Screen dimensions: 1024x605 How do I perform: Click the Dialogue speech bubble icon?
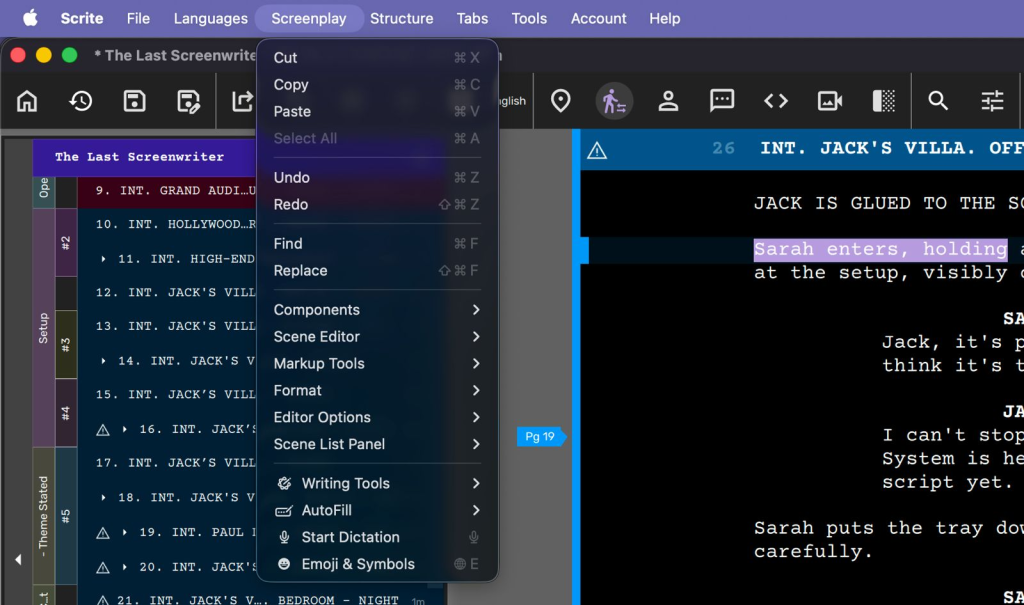click(722, 101)
